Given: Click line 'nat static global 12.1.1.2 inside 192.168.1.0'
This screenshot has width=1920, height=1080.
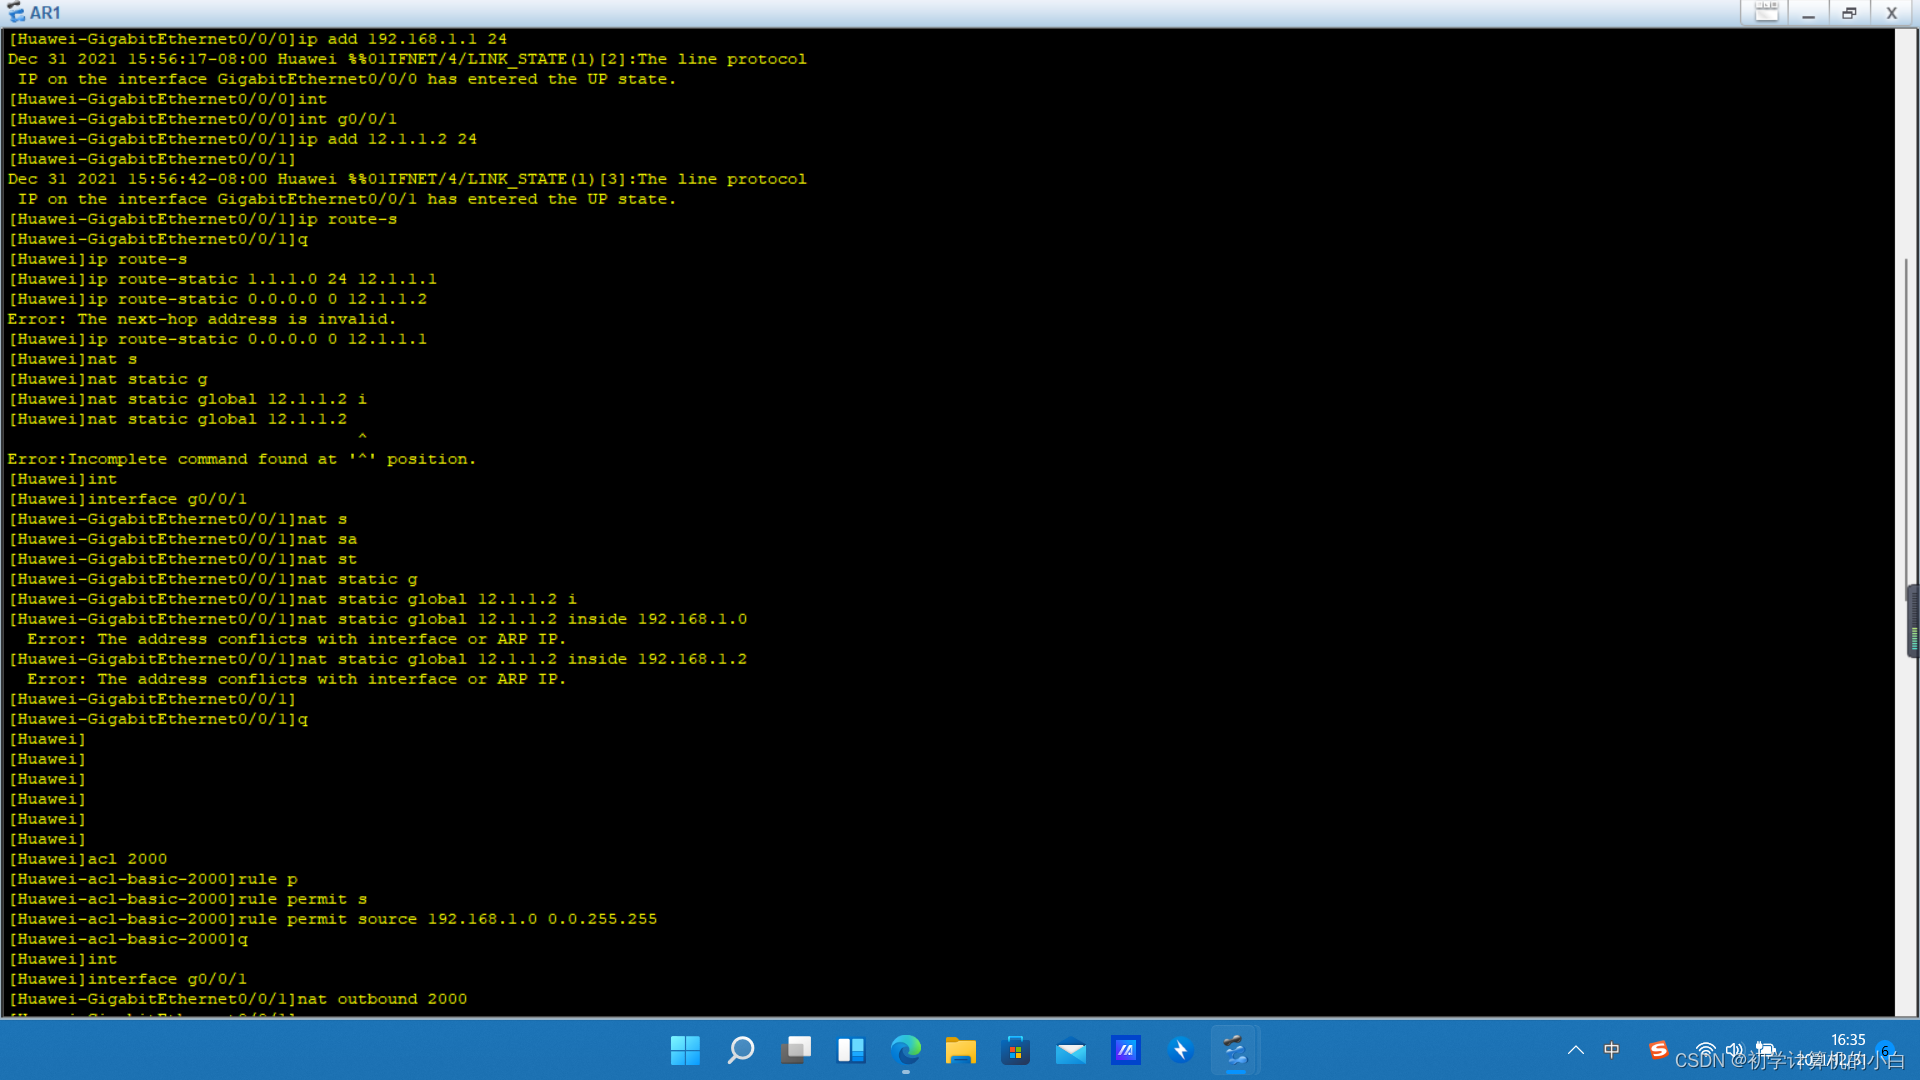Looking at the screenshot, I should (x=378, y=619).
